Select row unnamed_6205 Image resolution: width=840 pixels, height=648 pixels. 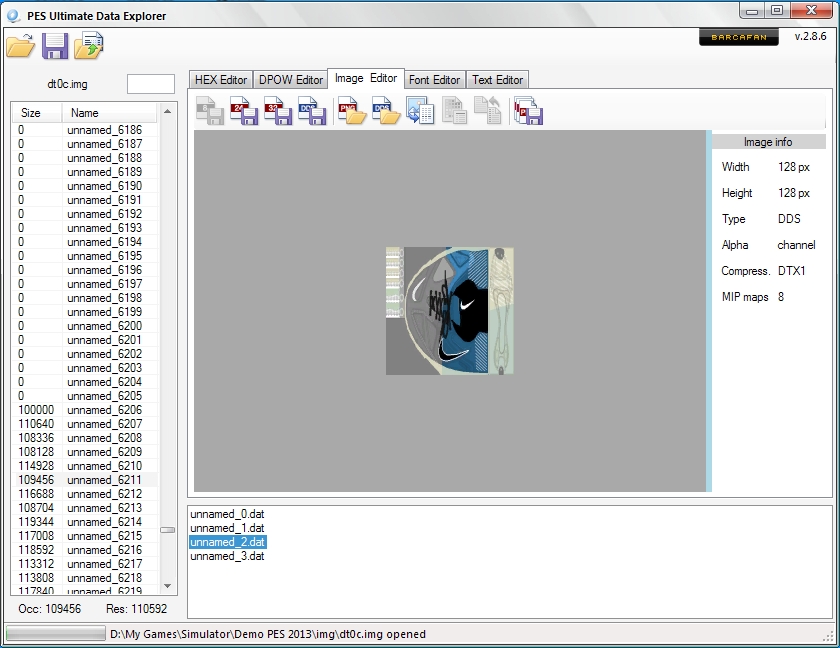(x=85, y=396)
